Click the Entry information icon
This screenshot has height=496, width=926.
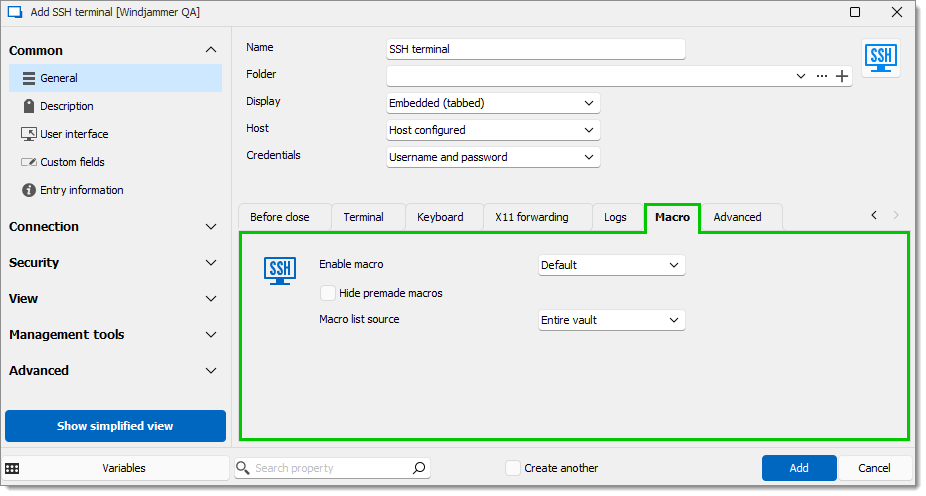(x=28, y=190)
